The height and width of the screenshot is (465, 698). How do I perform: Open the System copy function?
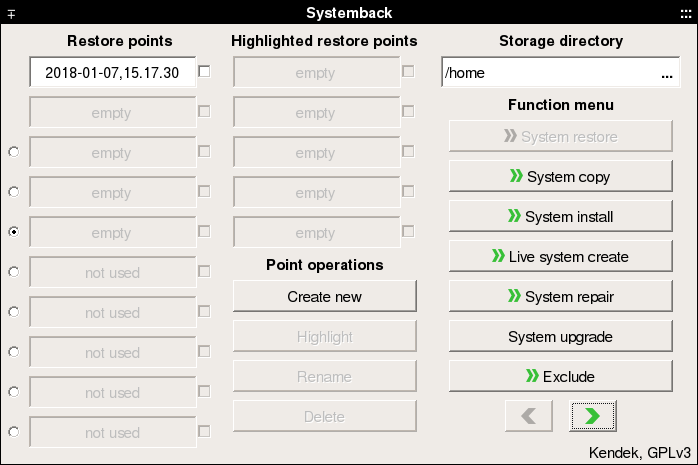pyautogui.click(x=560, y=177)
